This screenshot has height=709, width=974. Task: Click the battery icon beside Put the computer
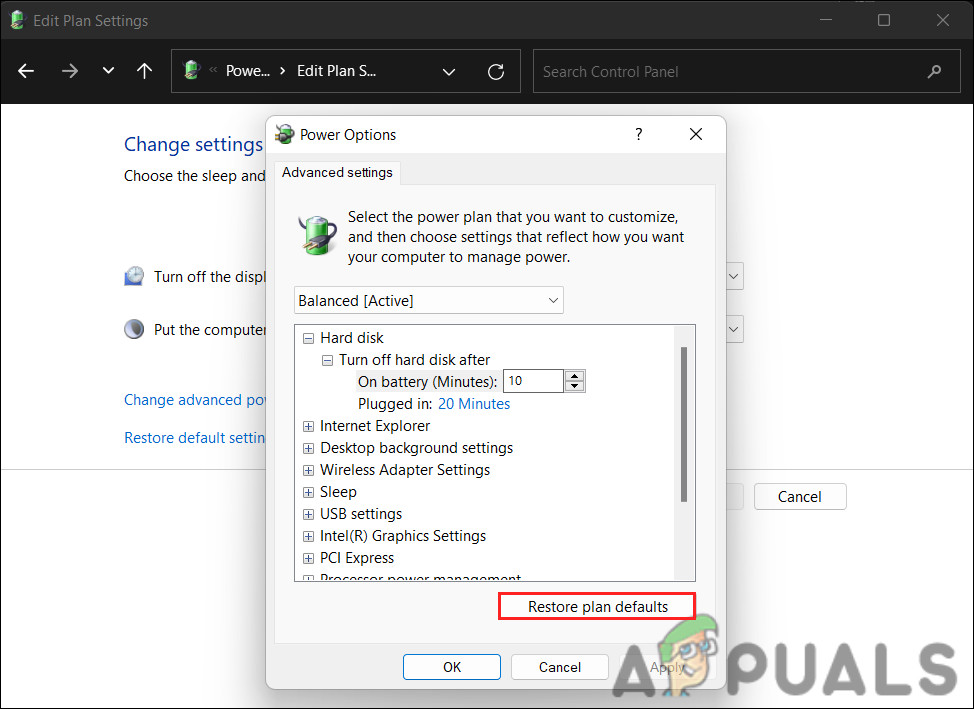tap(134, 328)
